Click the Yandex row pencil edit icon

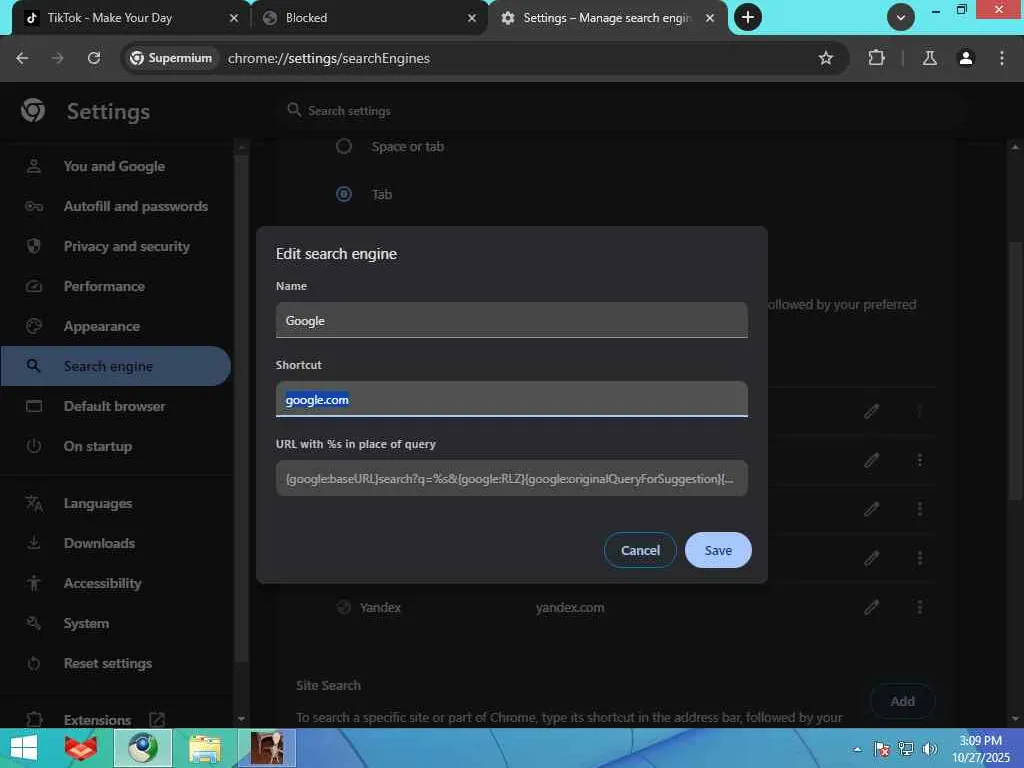pyautogui.click(x=871, y=607)
